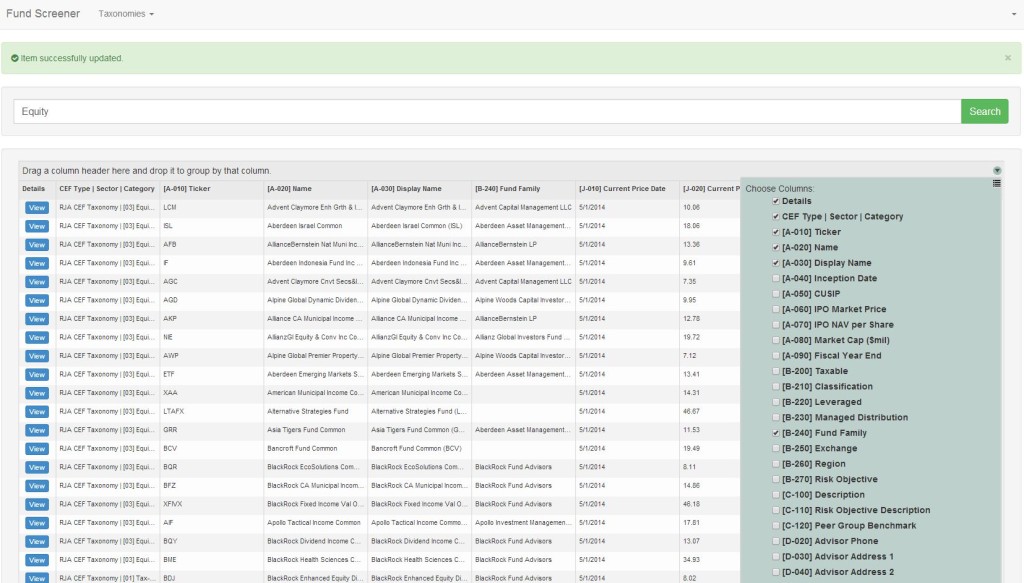Tick the [B-220] Leveraged checkbox
Screen dimensions: 1024x583
click(x=776, y=402)
